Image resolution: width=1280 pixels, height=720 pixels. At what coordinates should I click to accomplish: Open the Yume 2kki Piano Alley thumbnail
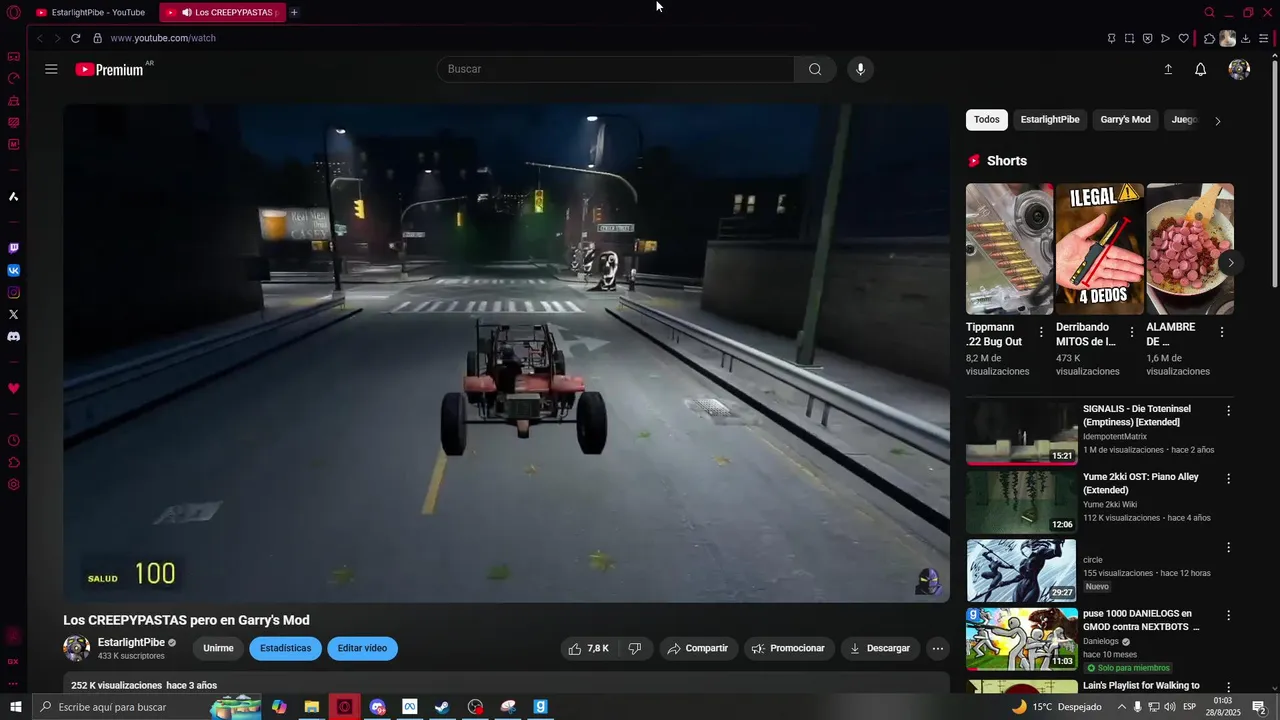(x=1021, y=502)
